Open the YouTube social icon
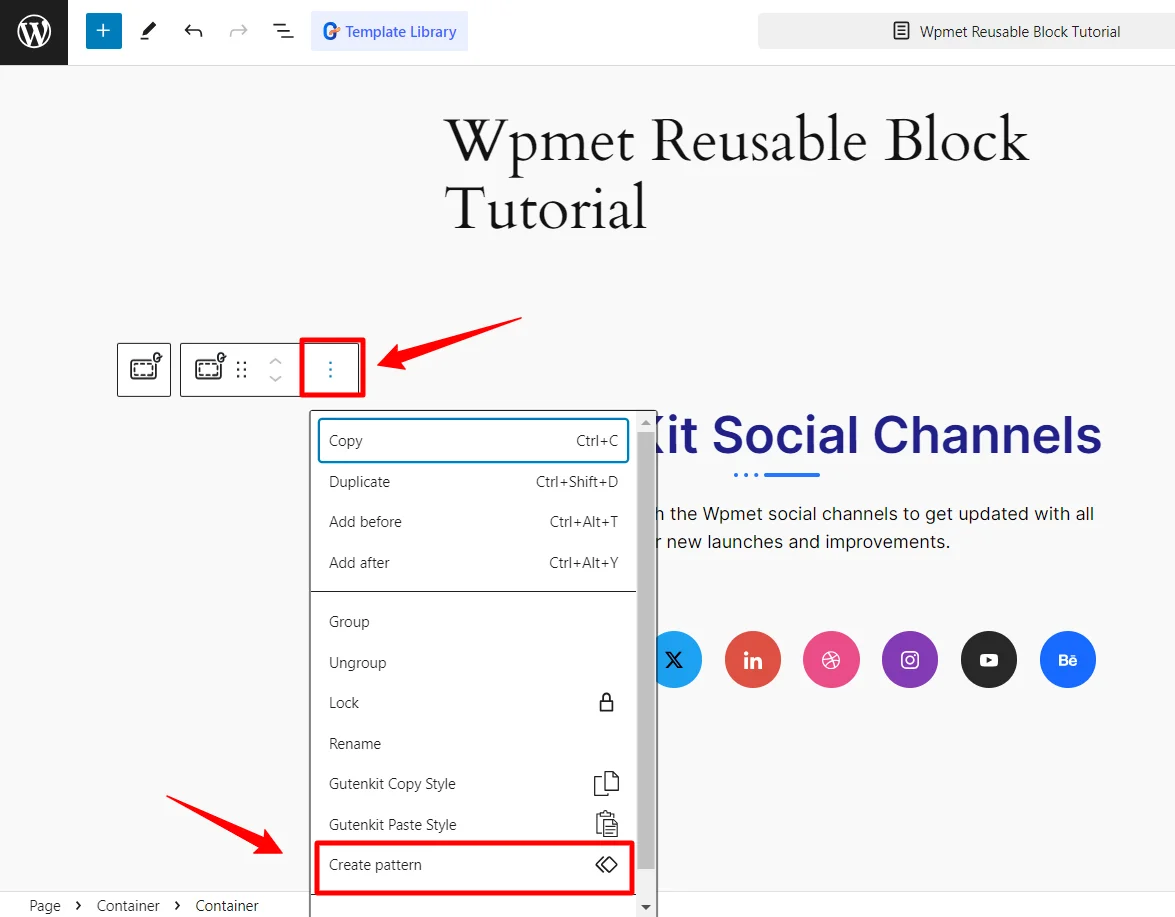The image size is (1175, 917). 988,659
